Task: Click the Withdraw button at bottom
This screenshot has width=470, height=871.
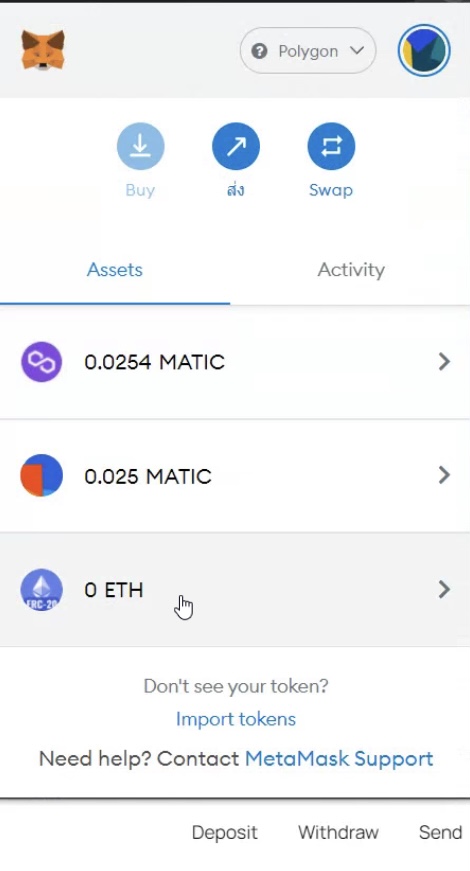Action: point(338,832)
